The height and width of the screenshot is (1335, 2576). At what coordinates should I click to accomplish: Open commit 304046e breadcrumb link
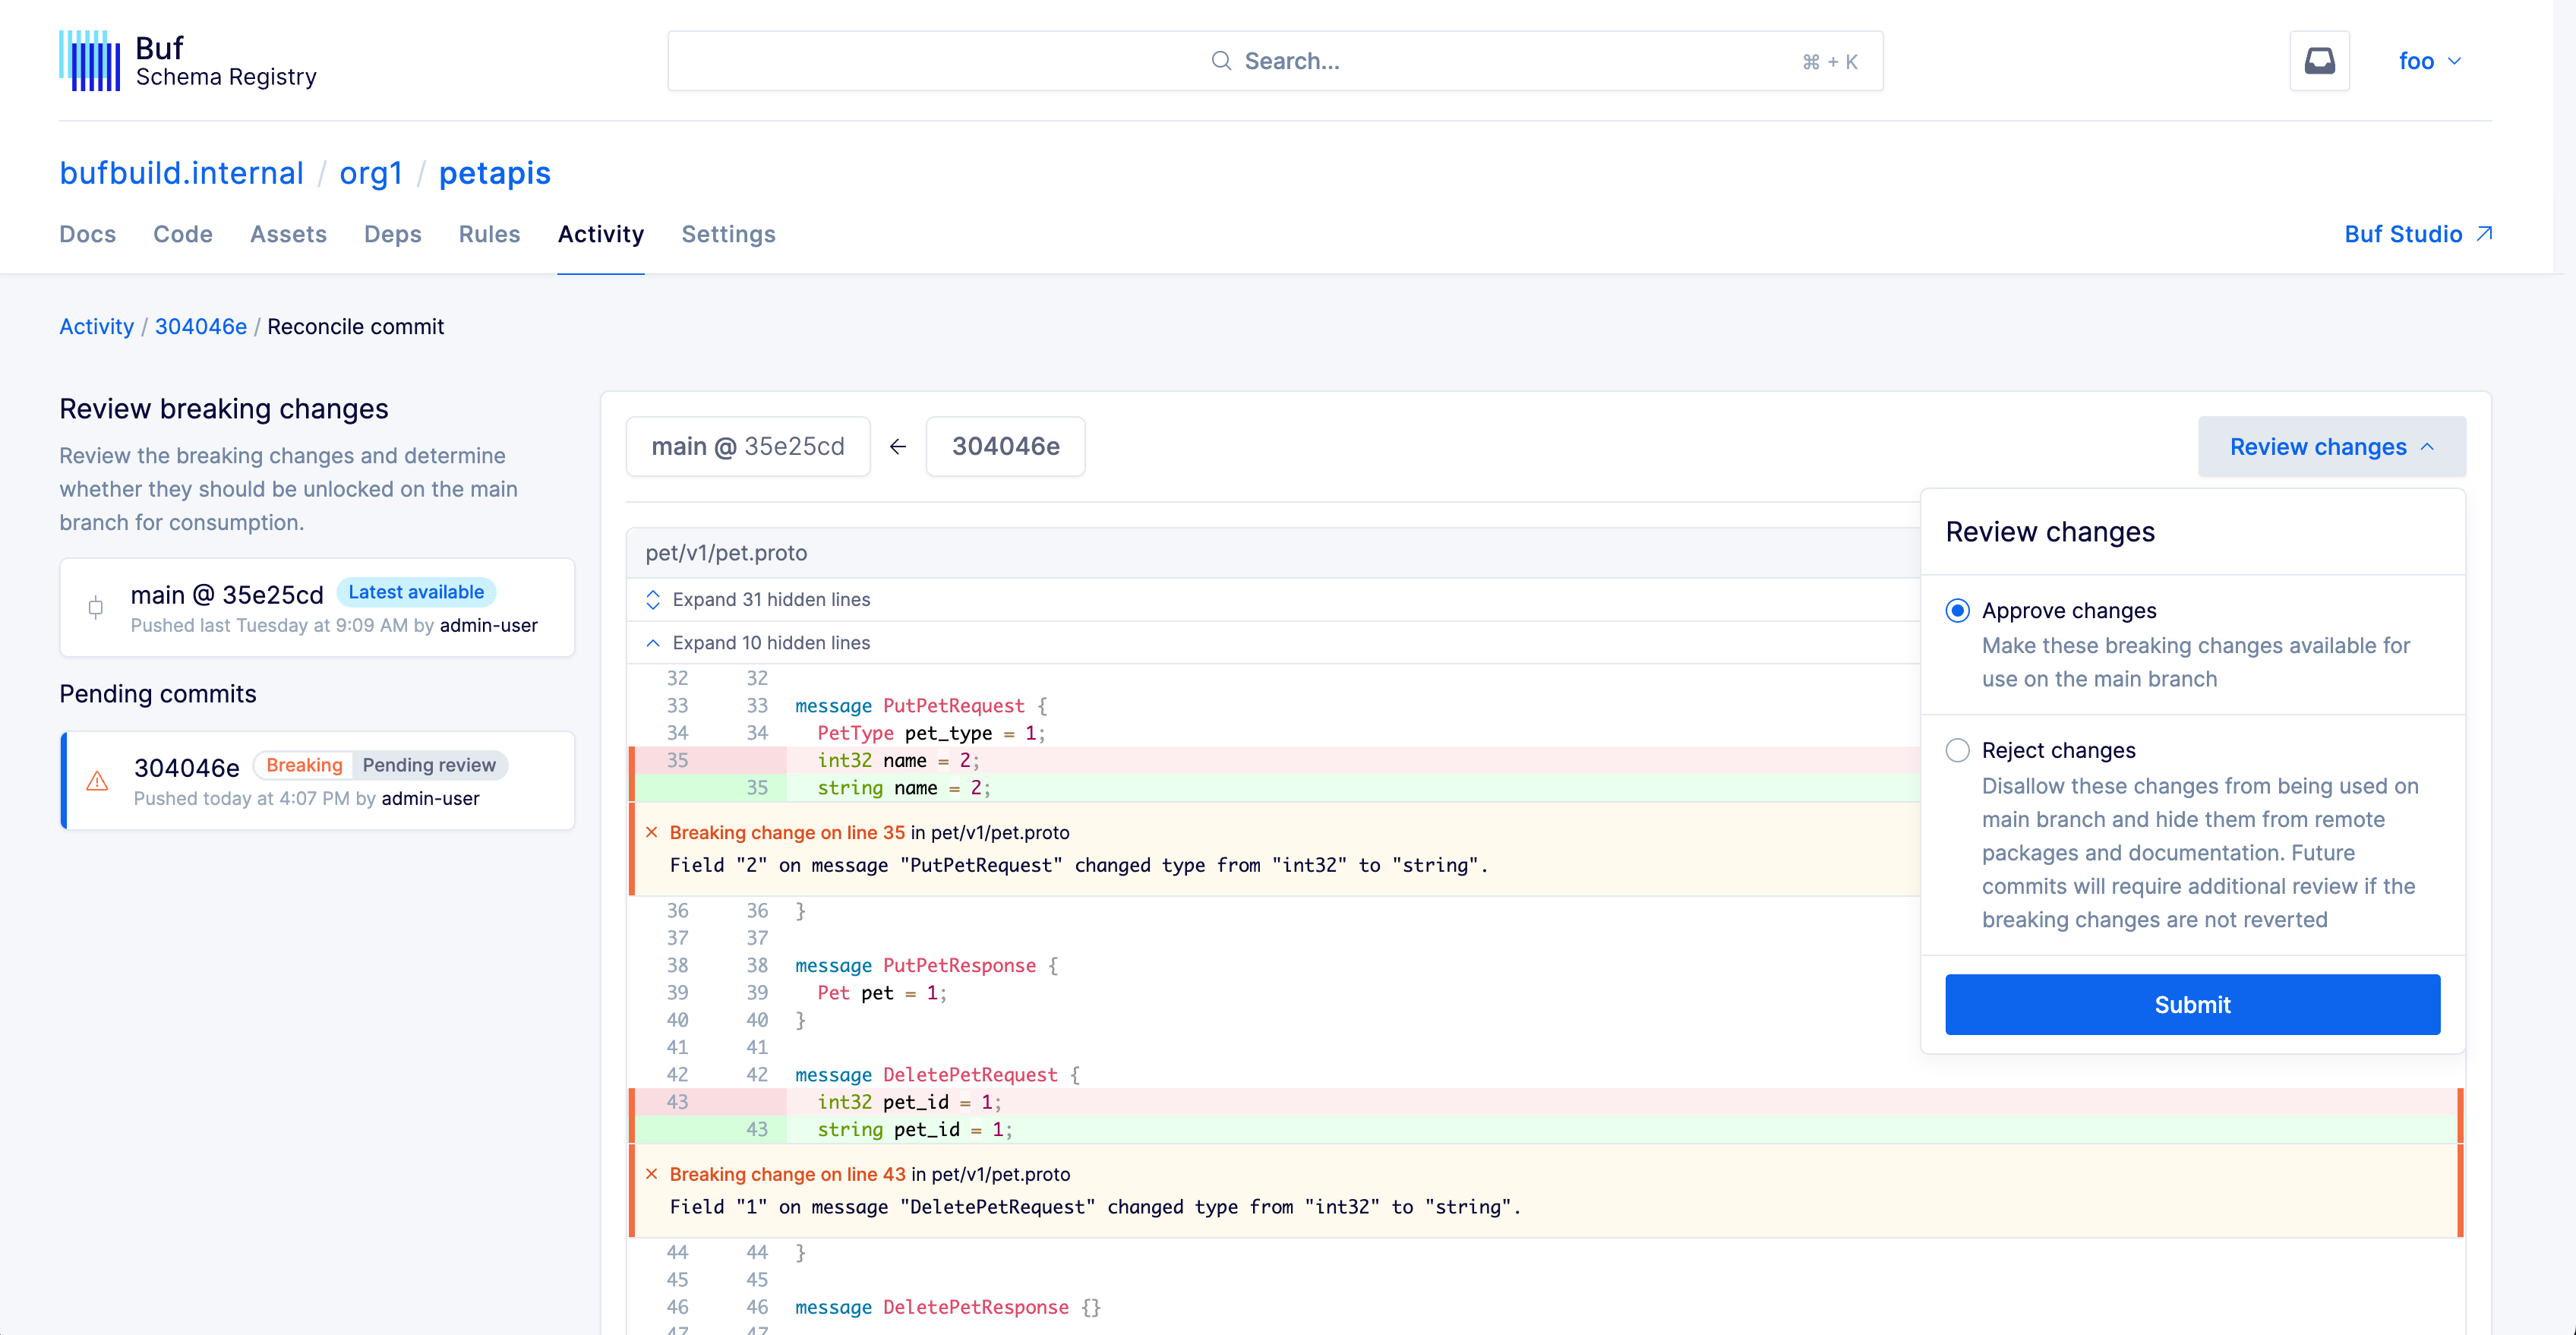pyautogui.click(x=201, y=327)
